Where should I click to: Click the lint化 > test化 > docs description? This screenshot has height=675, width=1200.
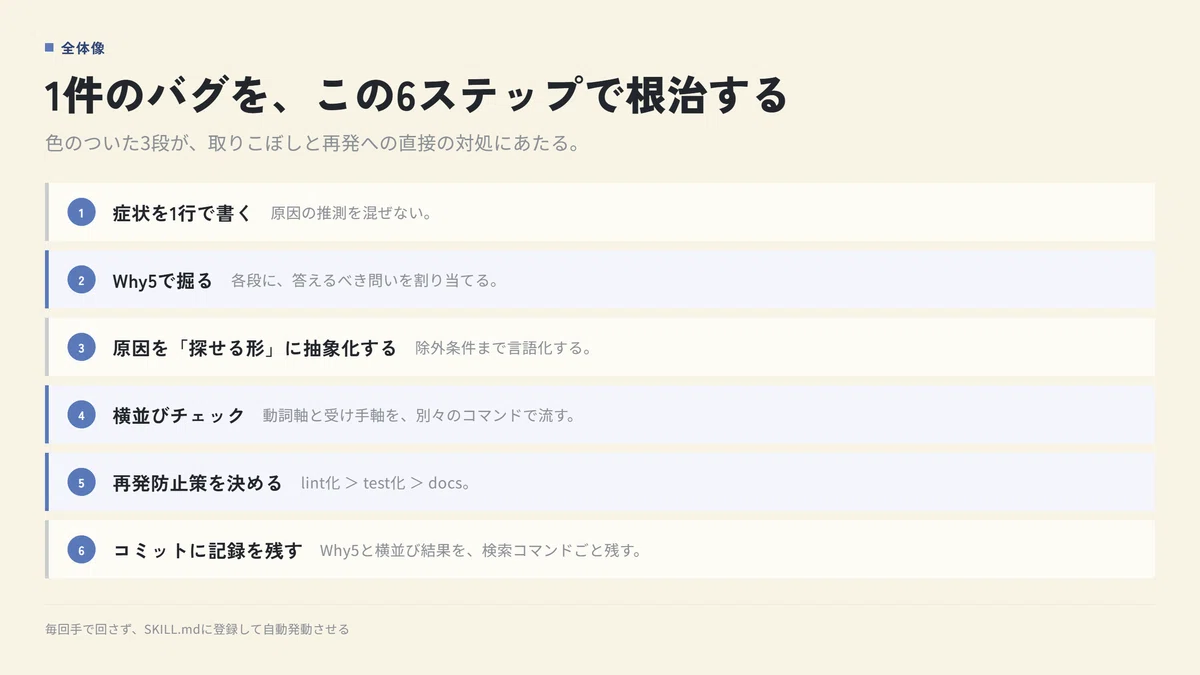(x=386, y=483)
